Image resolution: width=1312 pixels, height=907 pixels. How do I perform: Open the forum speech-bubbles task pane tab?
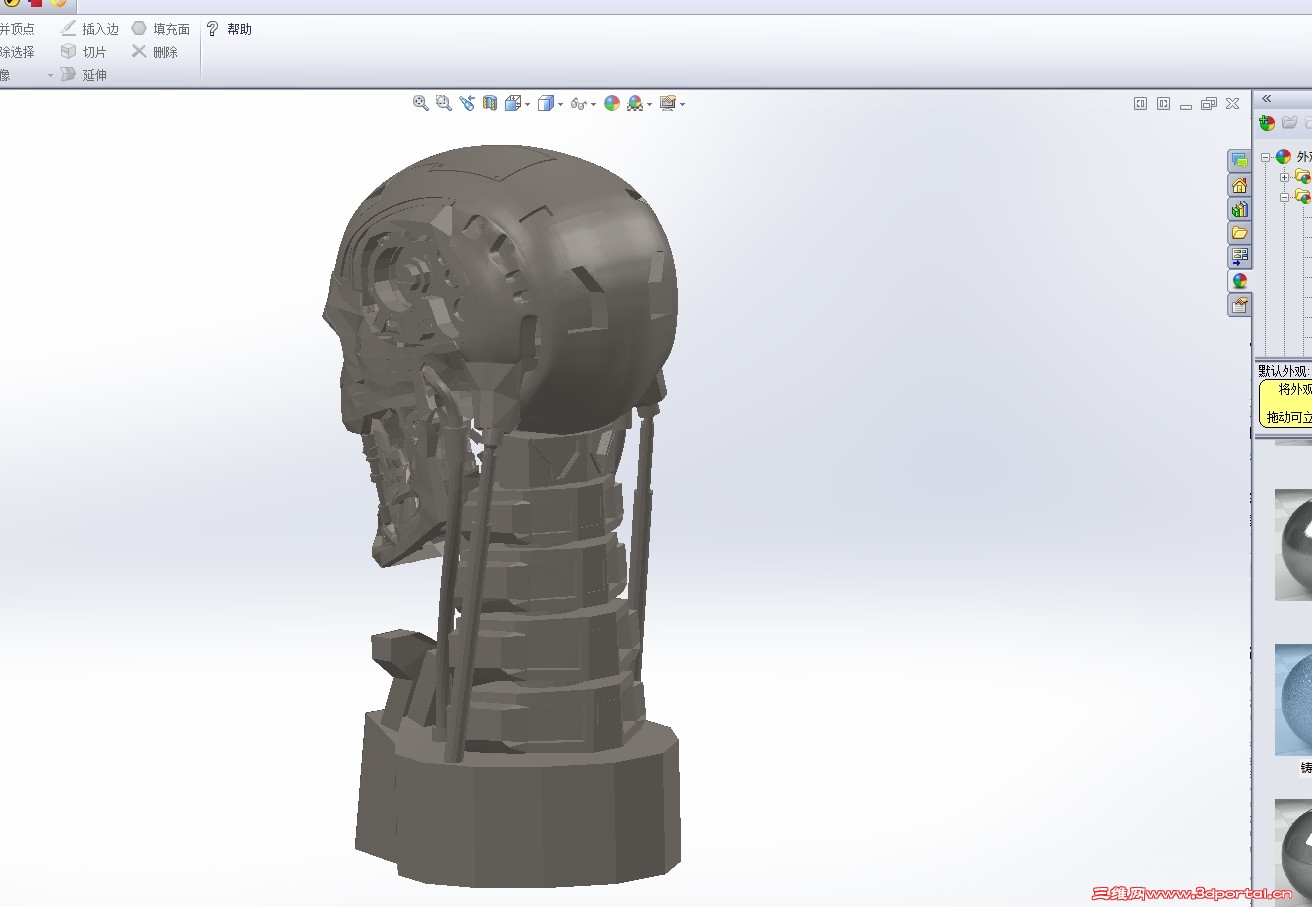tap(1240, 161)
